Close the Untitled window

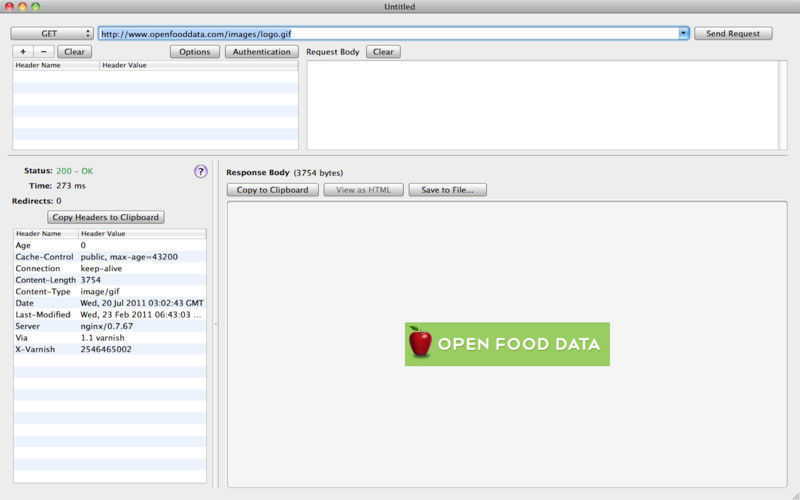[x=9, y=7]
